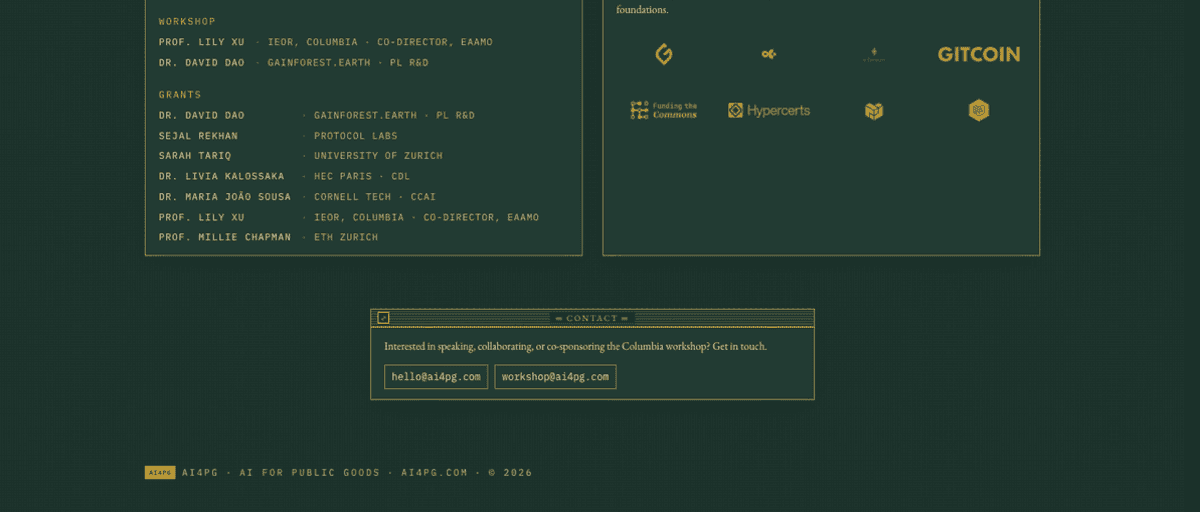The width and height of the screenshot is (1200, 512).
Task: Click the Ethereum diamond logo
Action: tap(874, 54)
